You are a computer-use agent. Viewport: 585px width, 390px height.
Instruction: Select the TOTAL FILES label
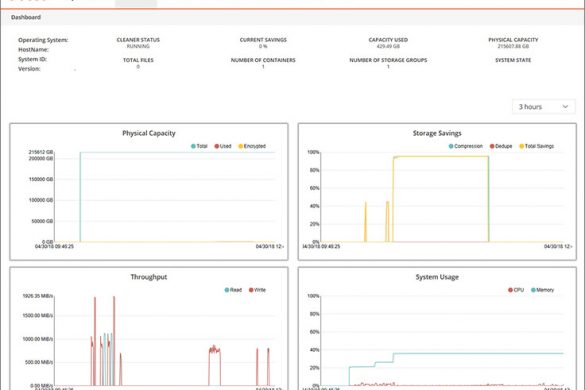[138, 60]
